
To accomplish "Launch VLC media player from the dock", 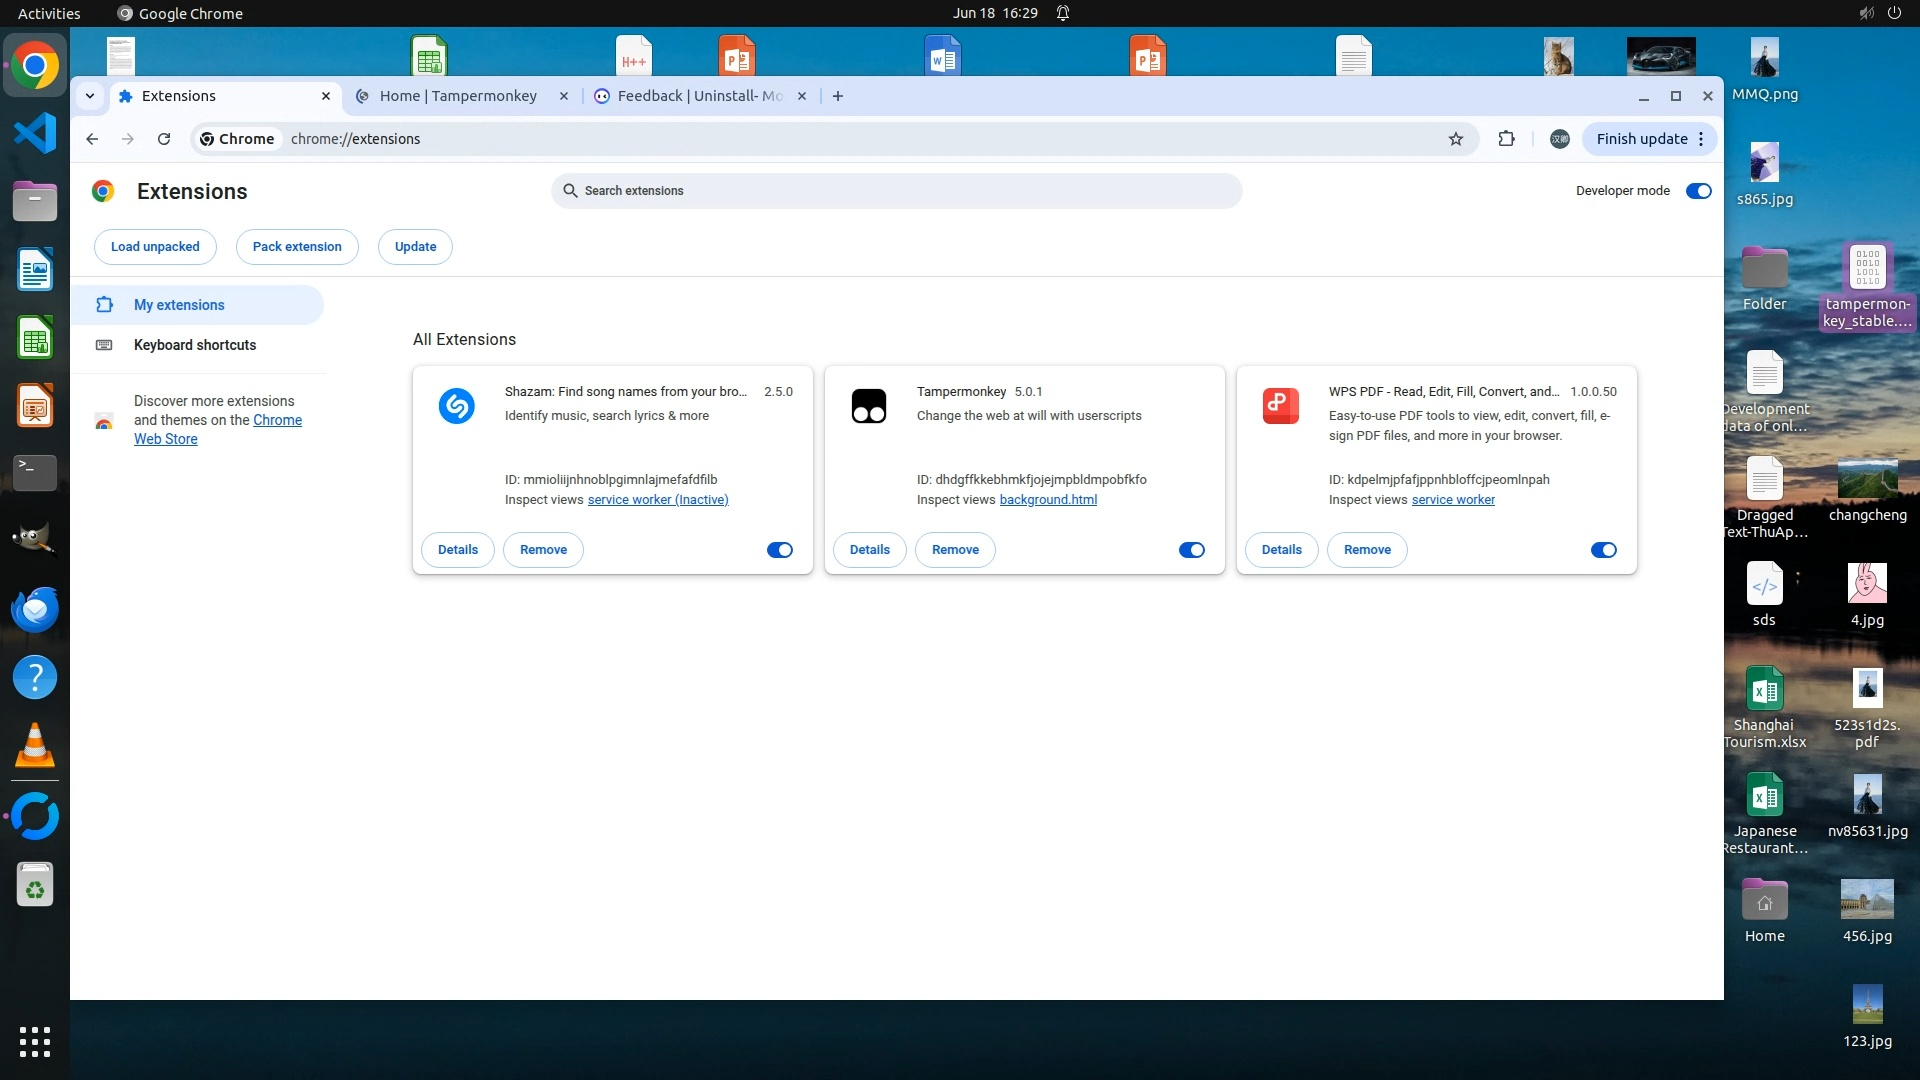I will pyautogui.click(x=35, y=746).
